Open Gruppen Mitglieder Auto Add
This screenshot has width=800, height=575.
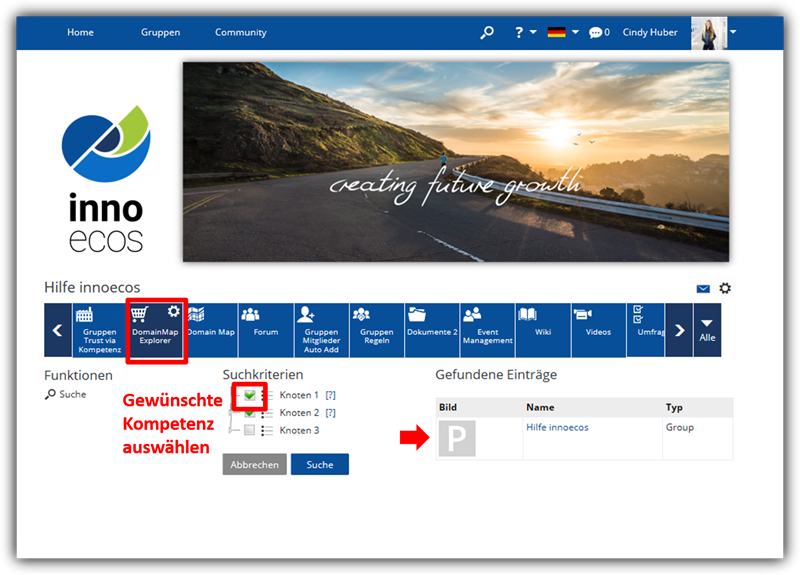pyautogui.click(x=321, y=329)
